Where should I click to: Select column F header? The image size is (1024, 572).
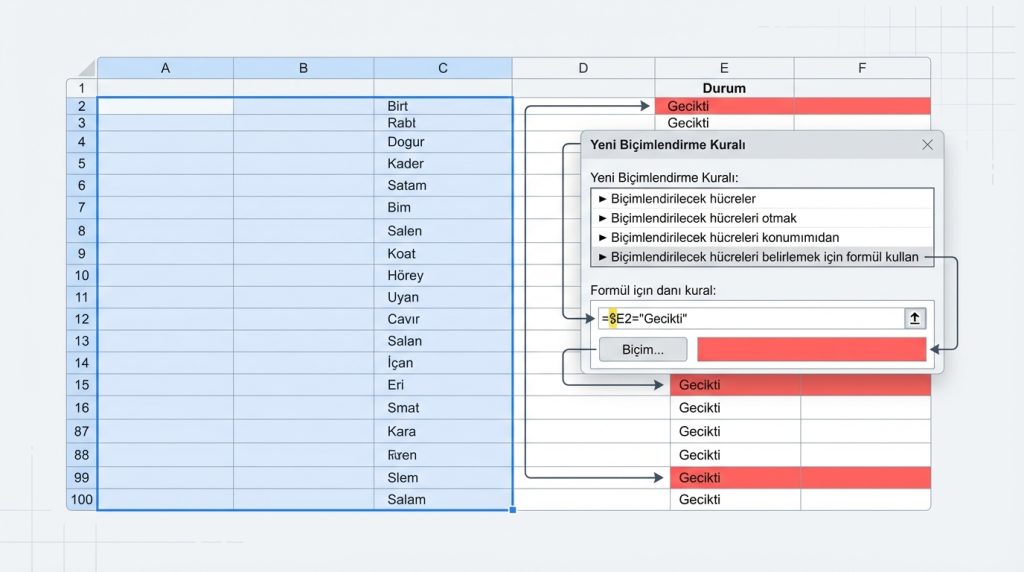tap(862, 68)
